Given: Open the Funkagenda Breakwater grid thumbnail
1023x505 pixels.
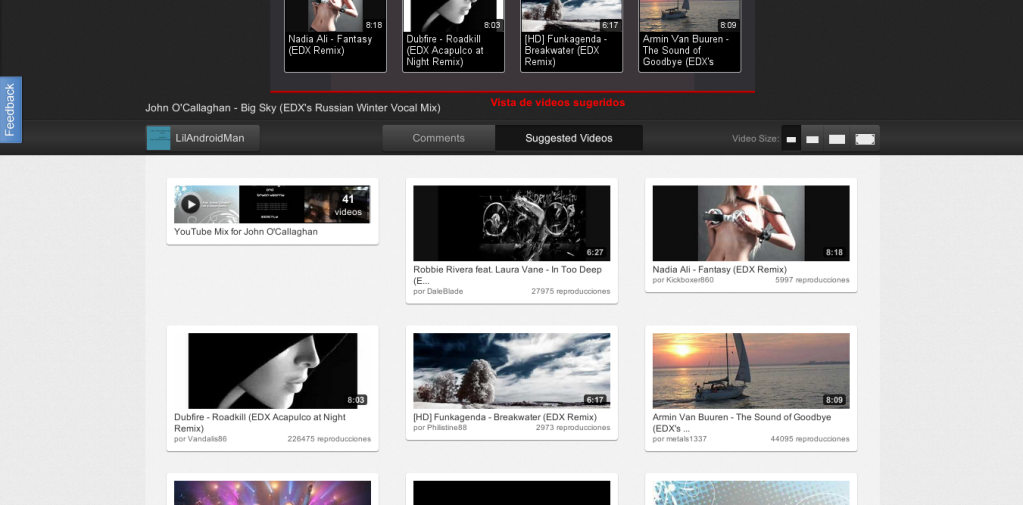Looking at the screenshot, I should click(x=511, y=370).
